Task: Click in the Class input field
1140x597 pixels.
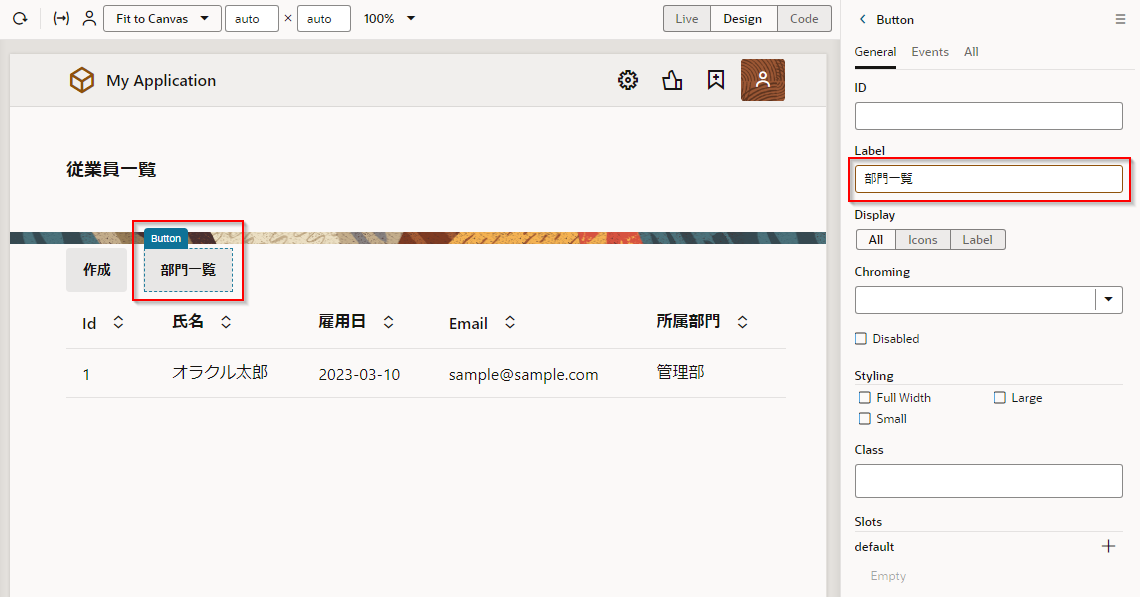Action: click(x=988, y=481)
